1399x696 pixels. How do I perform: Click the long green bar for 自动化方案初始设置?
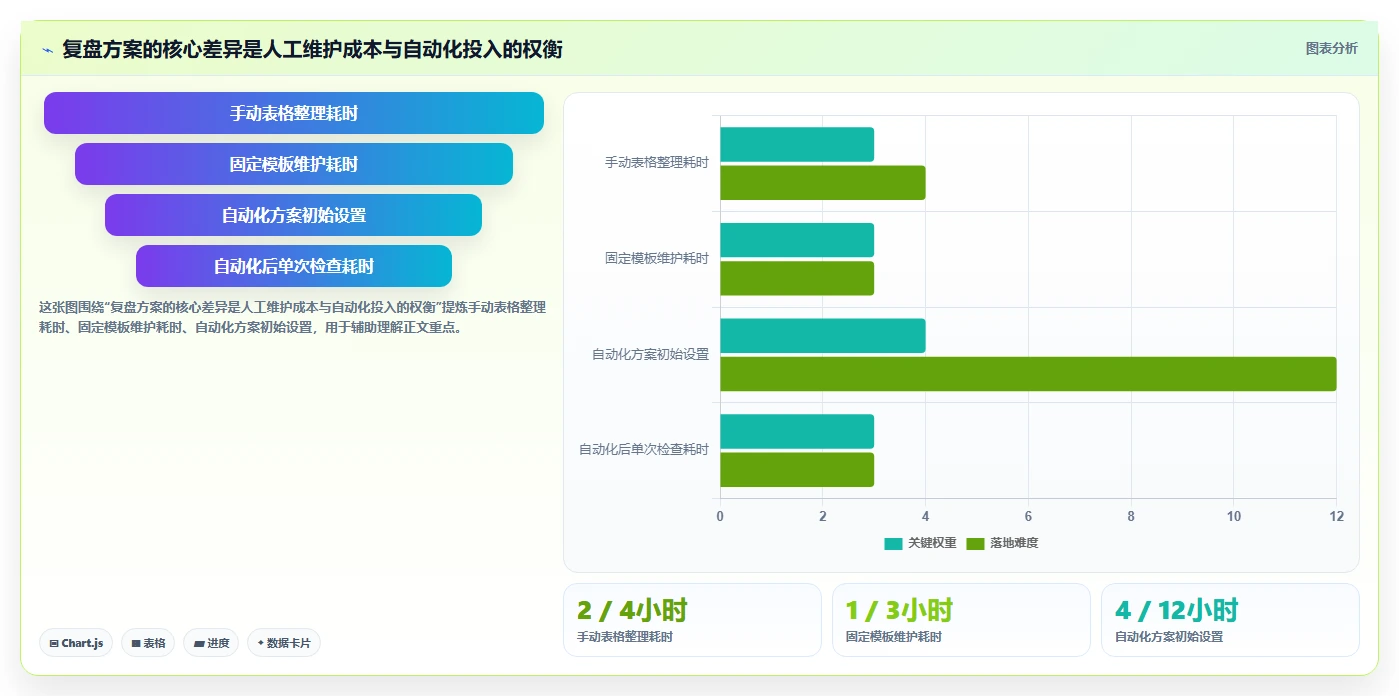1028,374
